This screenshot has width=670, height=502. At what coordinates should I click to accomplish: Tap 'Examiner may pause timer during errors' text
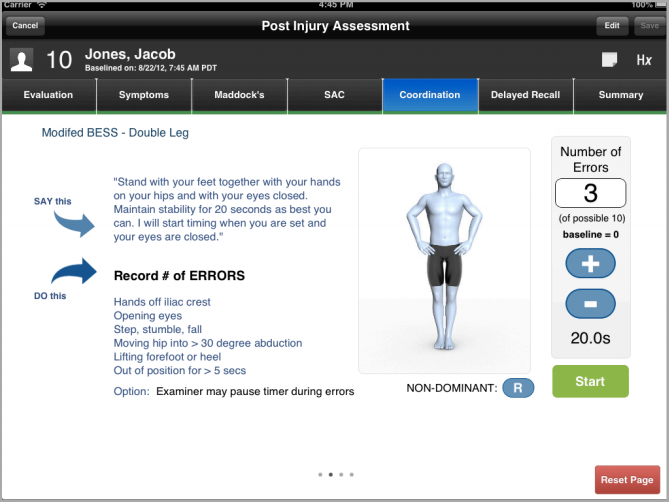[x=255, y=391]
